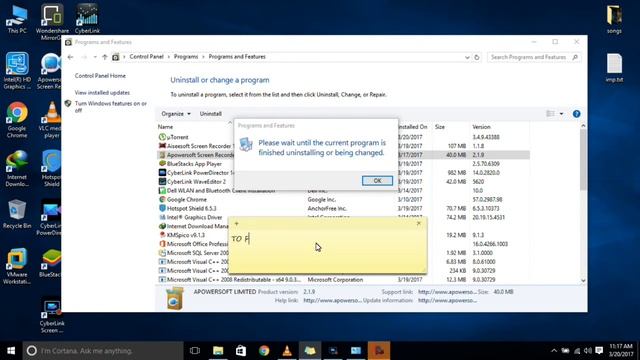Image resolution: width=640 pixels, height=360 pixels.
Task: Open VMware Workstation desktop icon
Action: point(17,266)
